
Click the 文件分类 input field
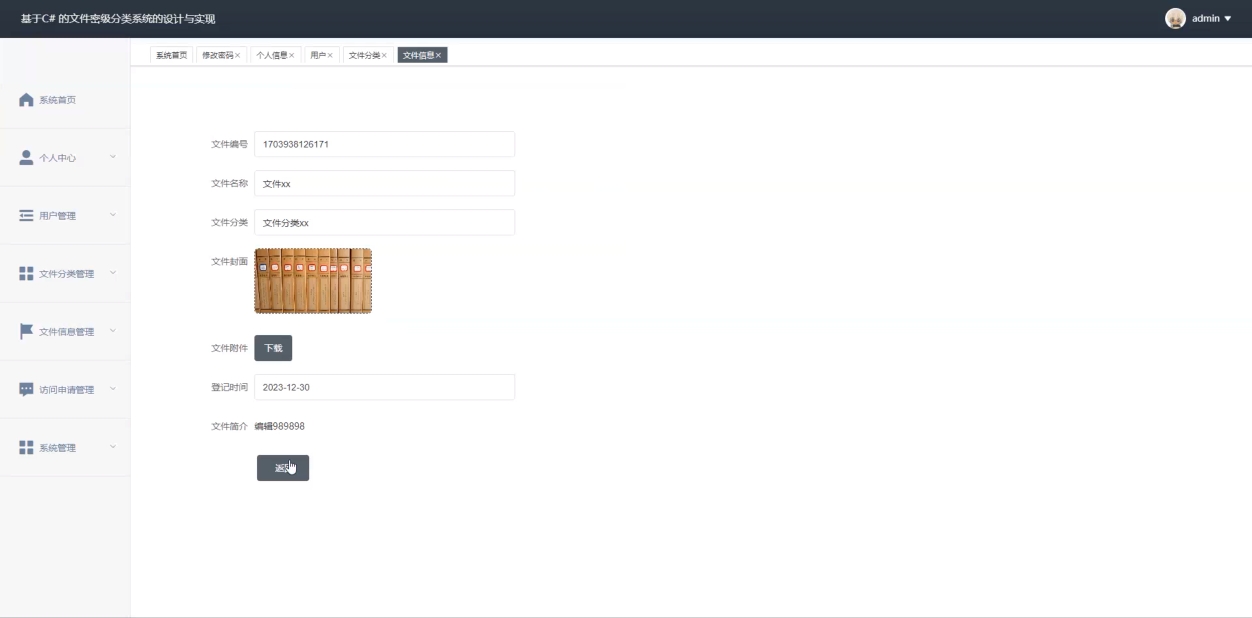tap(385, 222)
